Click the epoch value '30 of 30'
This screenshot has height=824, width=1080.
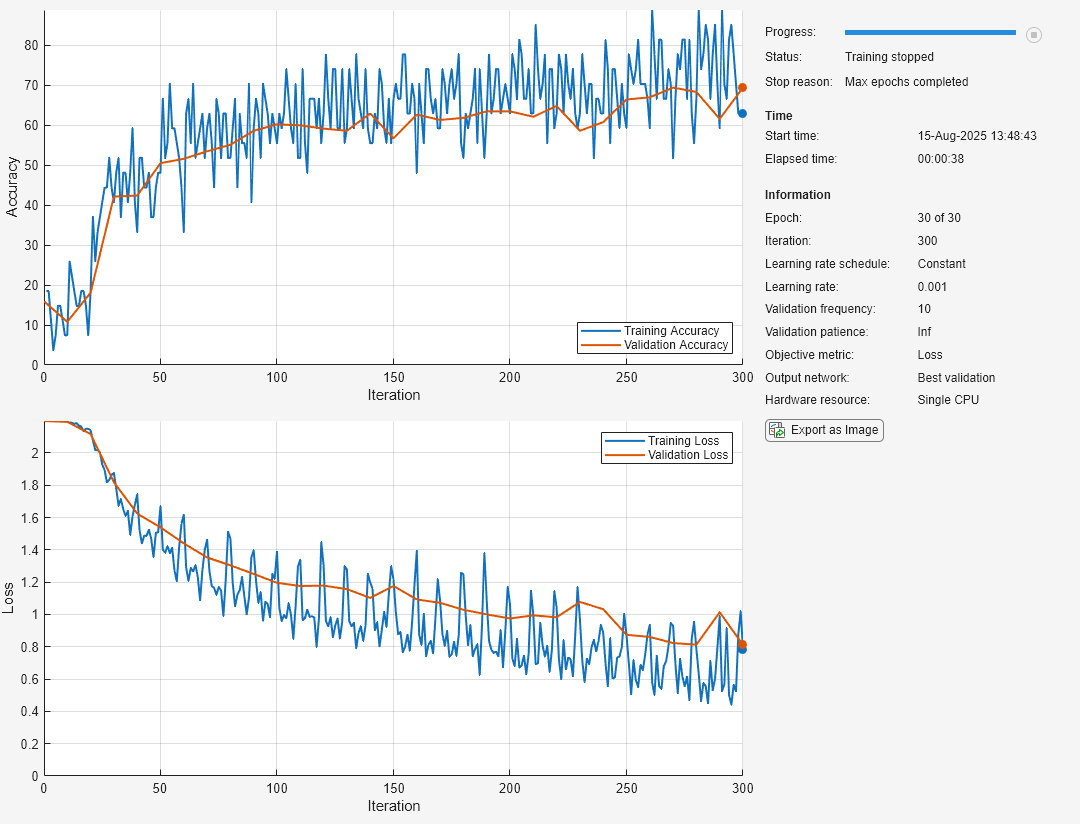pos(939,218)
